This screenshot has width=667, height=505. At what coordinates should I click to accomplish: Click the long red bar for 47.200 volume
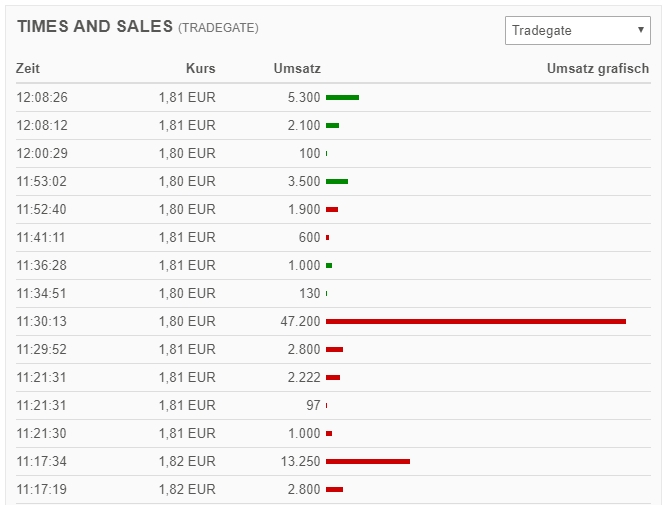pyautogui.click(x=475, y=321)
